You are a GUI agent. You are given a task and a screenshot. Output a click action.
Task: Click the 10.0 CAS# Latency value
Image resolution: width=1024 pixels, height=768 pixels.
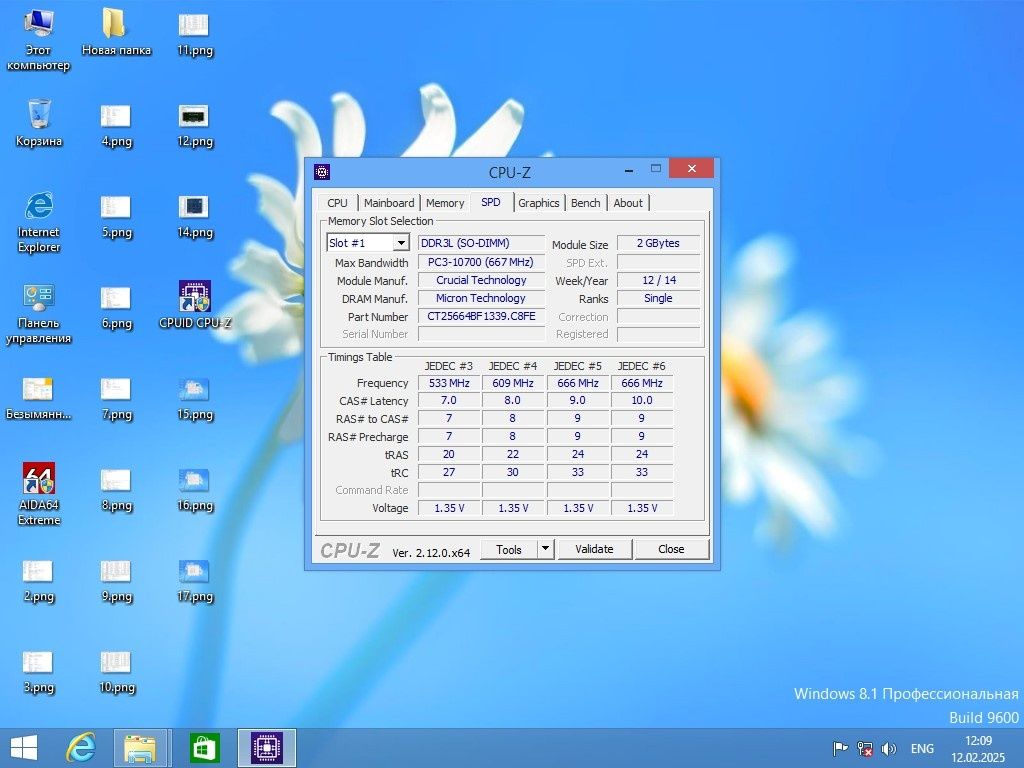point(642,400)
